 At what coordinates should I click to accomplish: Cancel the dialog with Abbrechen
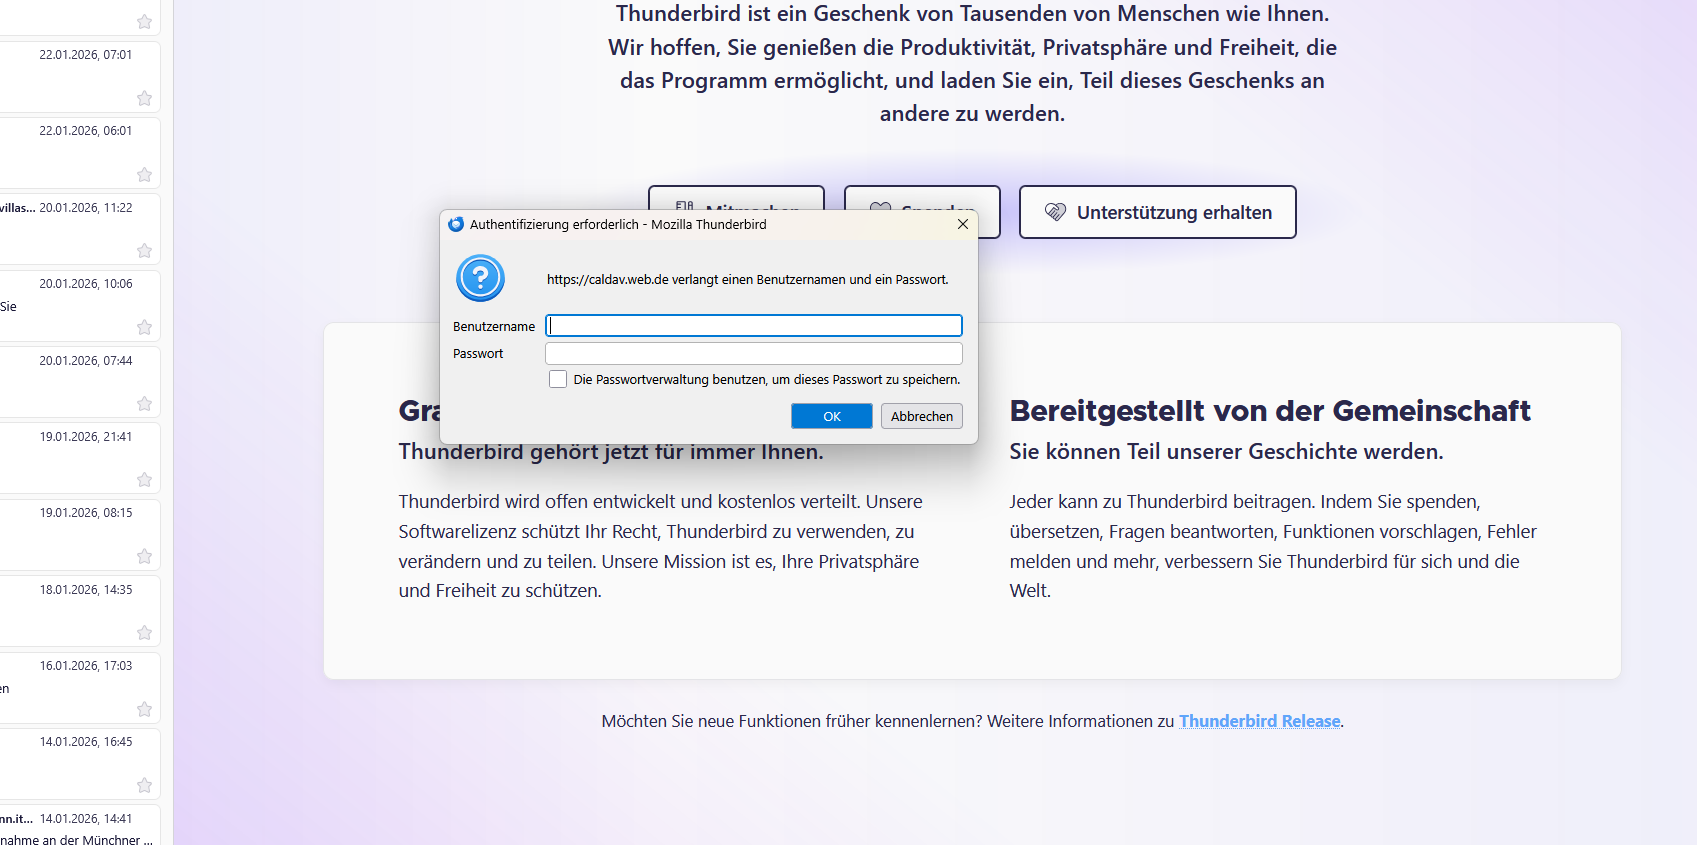click(x=922, y=416)
